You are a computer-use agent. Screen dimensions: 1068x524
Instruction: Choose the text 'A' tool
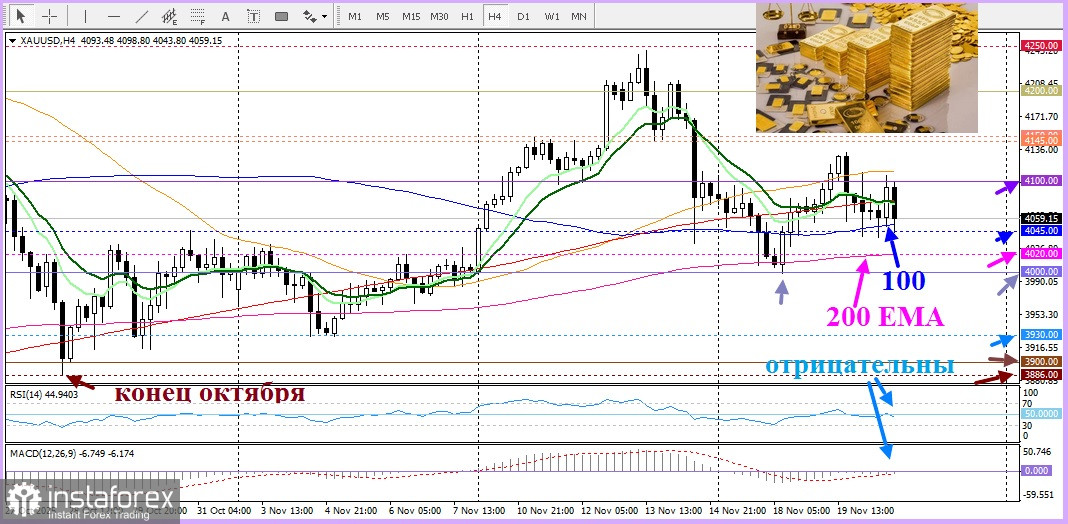(226, 16)
